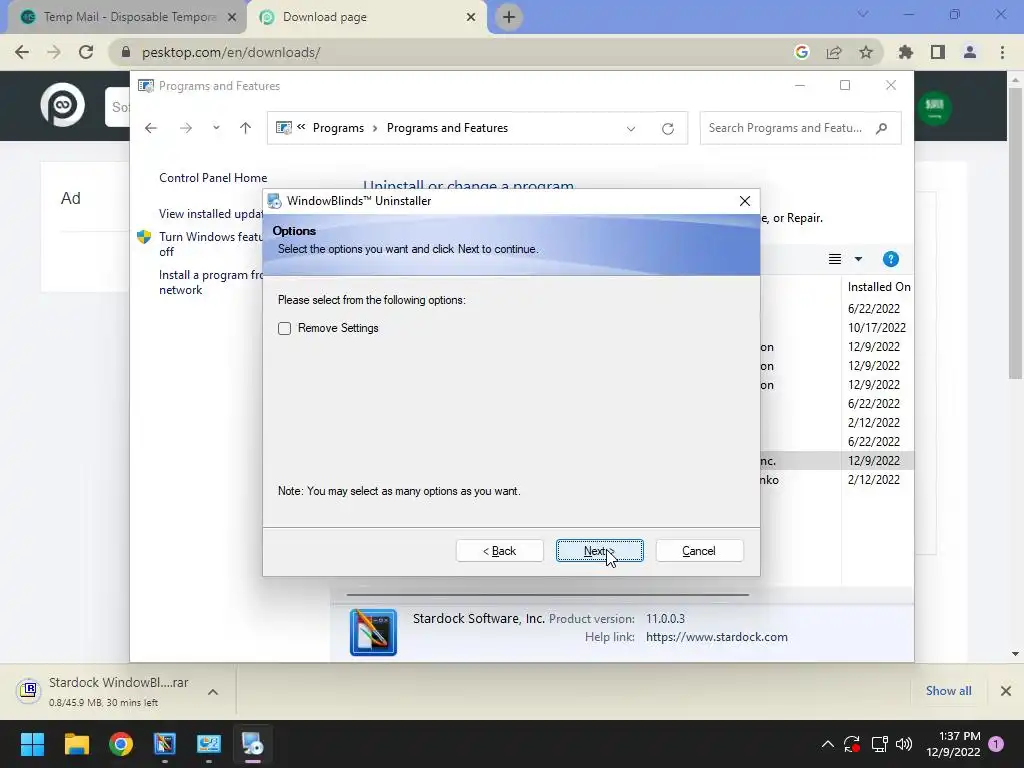Check the Remove Settings checkbox
The image size is (1024, 768).
coord(284,328)
